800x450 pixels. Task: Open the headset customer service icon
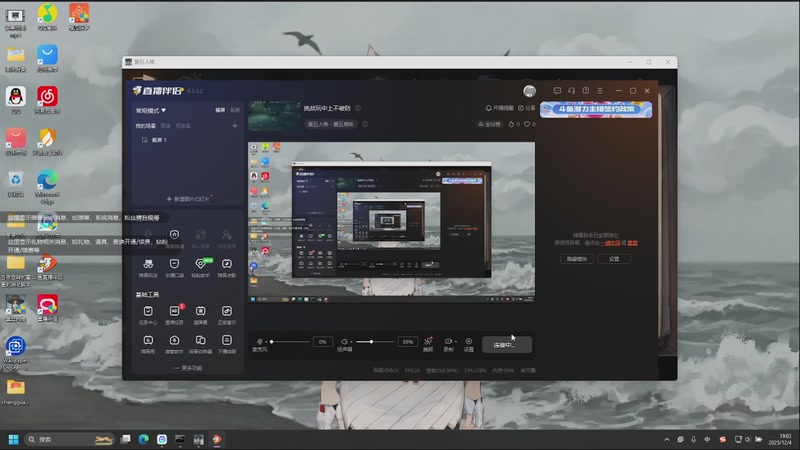pos(571,91)
